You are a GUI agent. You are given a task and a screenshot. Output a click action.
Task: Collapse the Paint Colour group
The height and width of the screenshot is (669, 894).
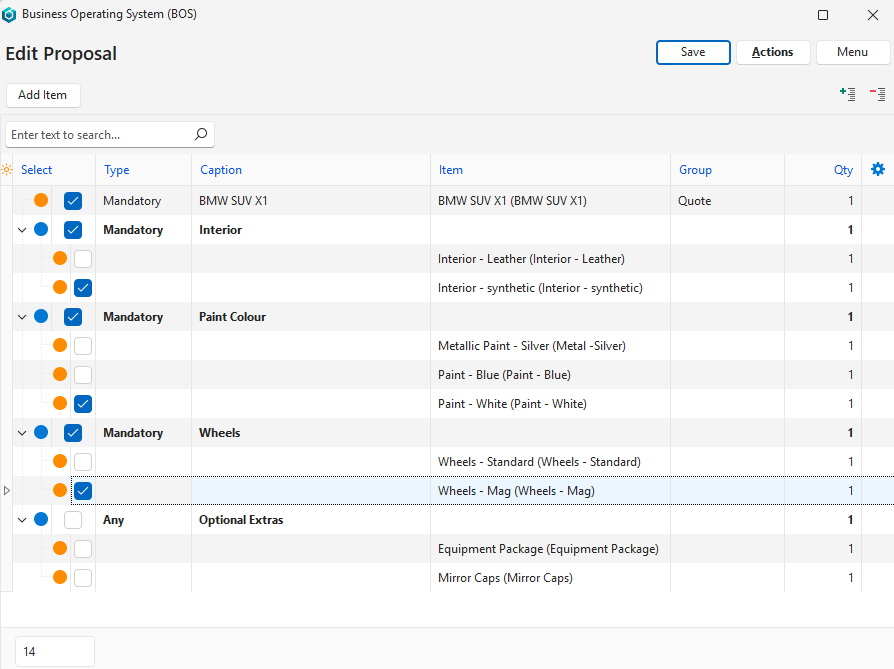pos(22,317)
